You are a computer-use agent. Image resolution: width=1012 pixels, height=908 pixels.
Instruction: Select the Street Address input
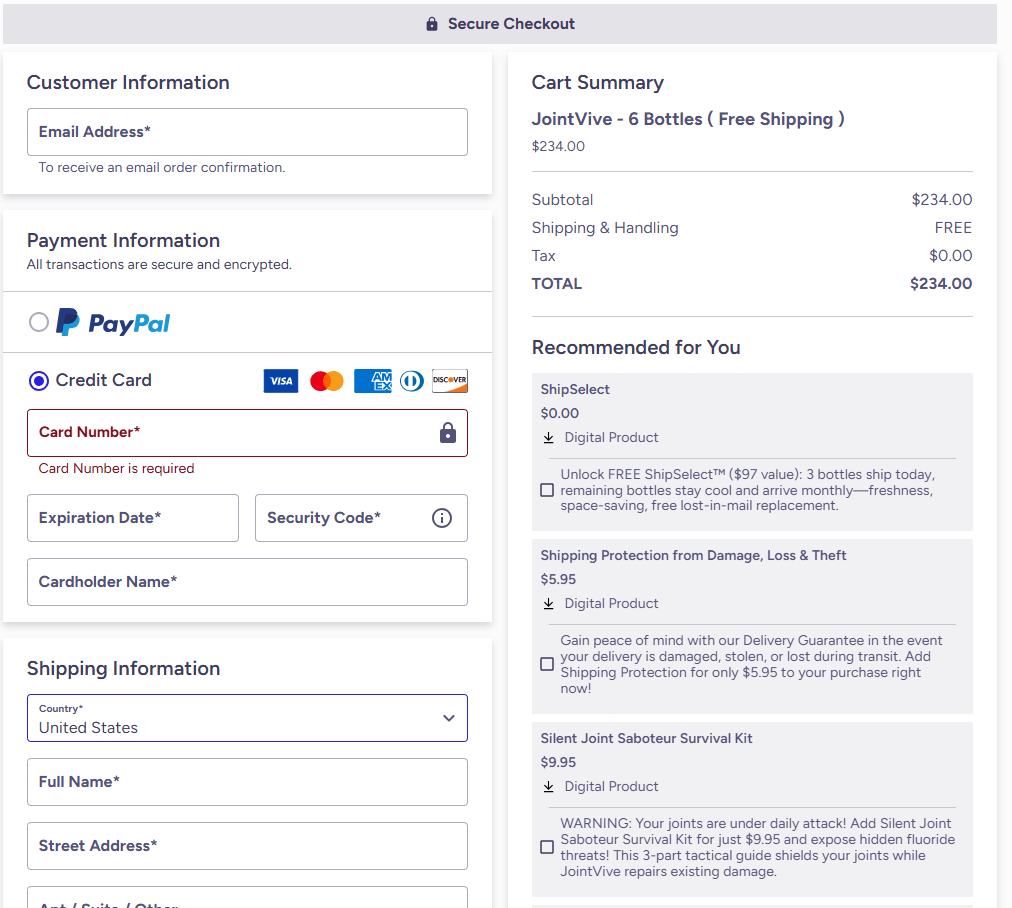click(247, 846)
